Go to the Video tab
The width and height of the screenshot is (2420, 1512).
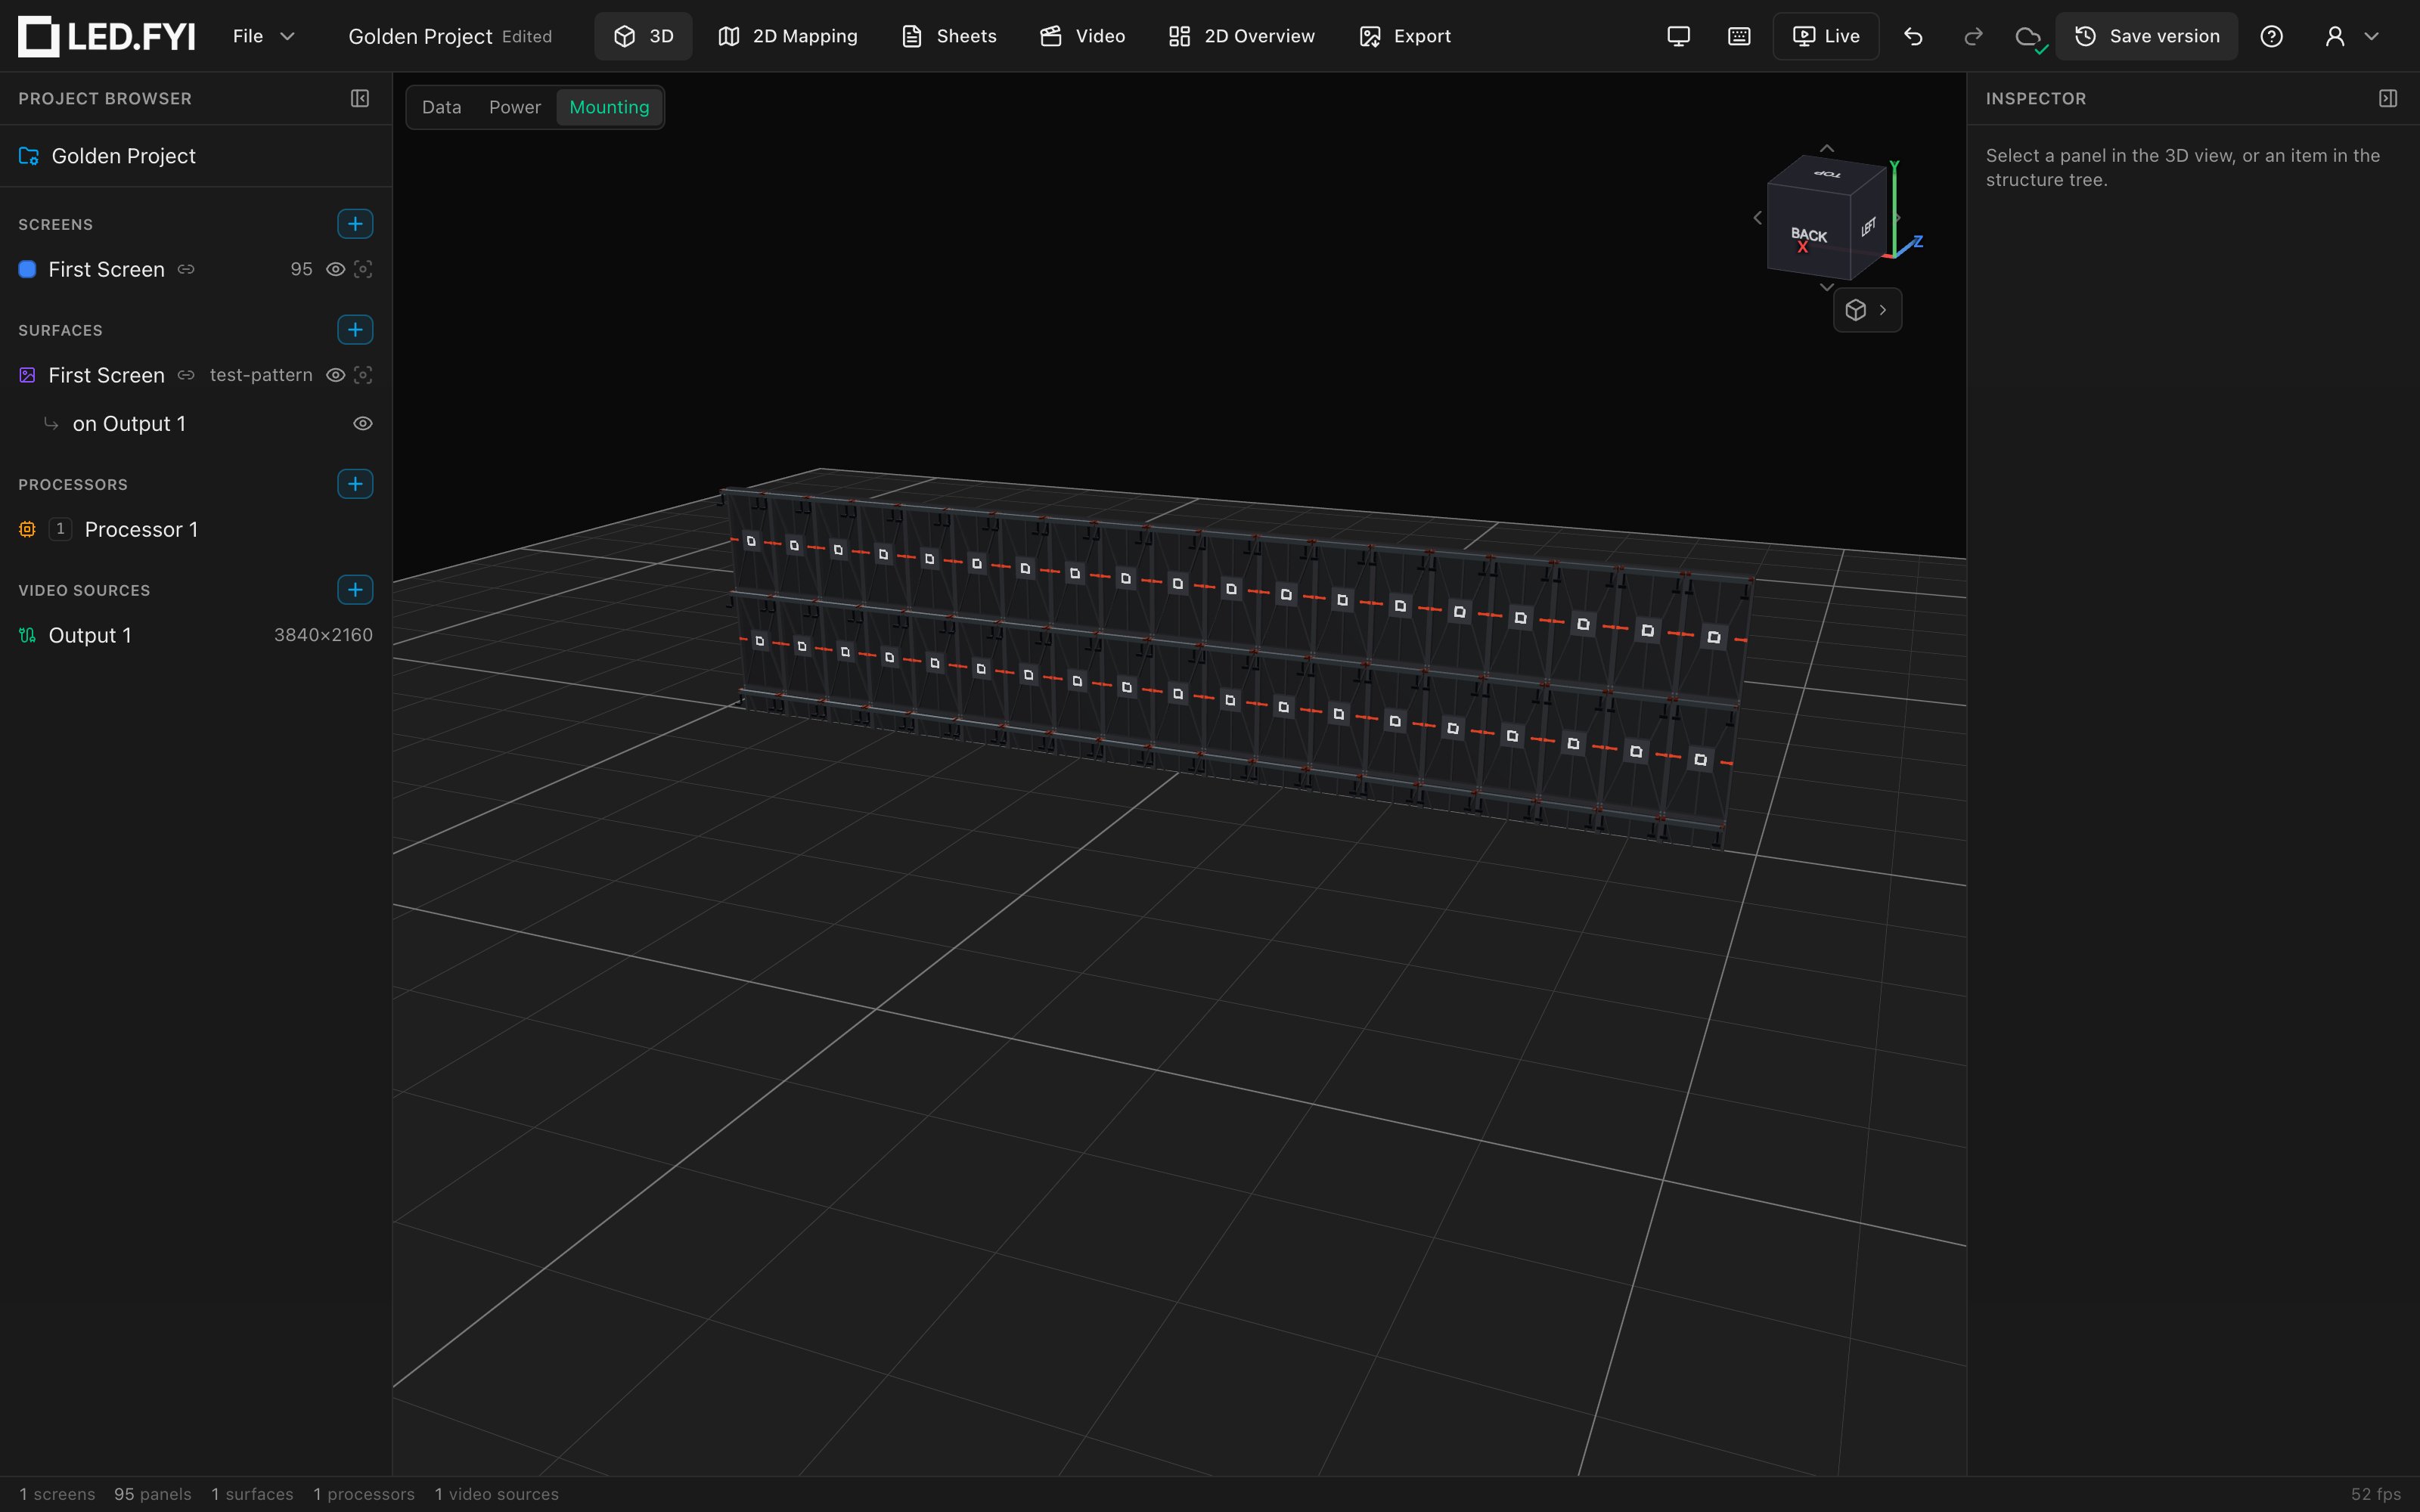coord(1083,36)
